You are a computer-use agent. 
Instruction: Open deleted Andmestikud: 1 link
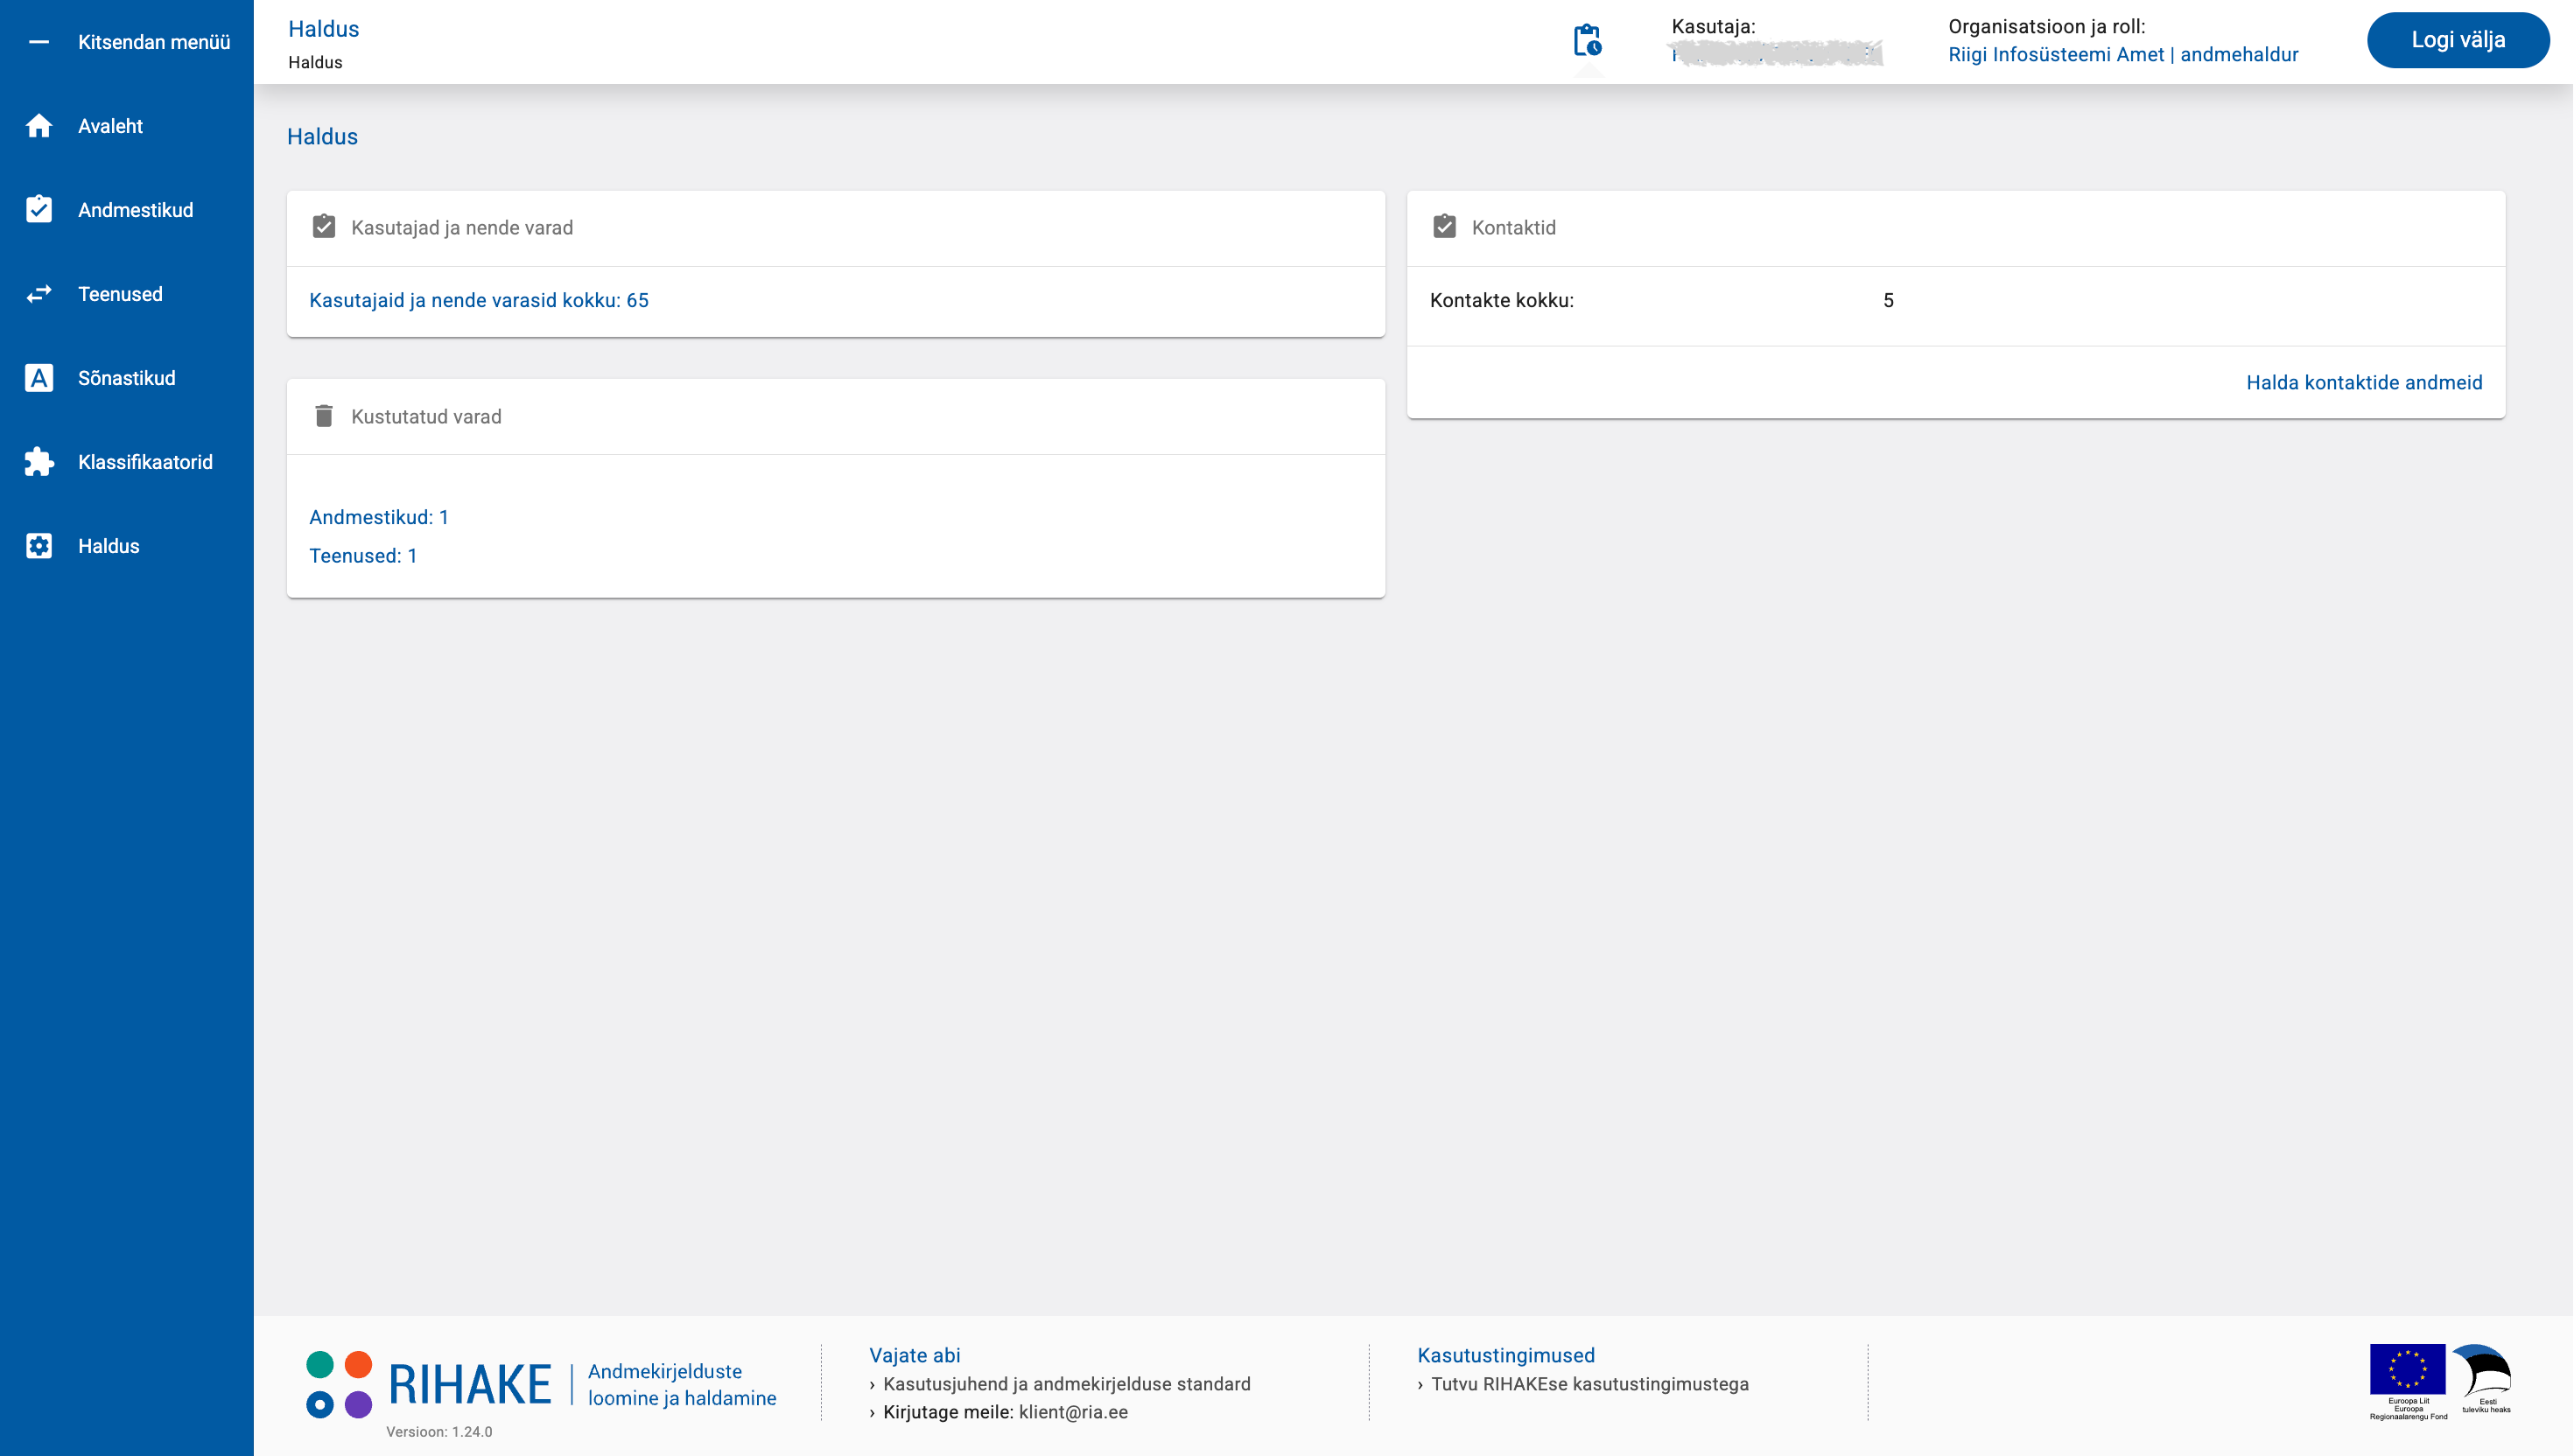click(379, 517)
